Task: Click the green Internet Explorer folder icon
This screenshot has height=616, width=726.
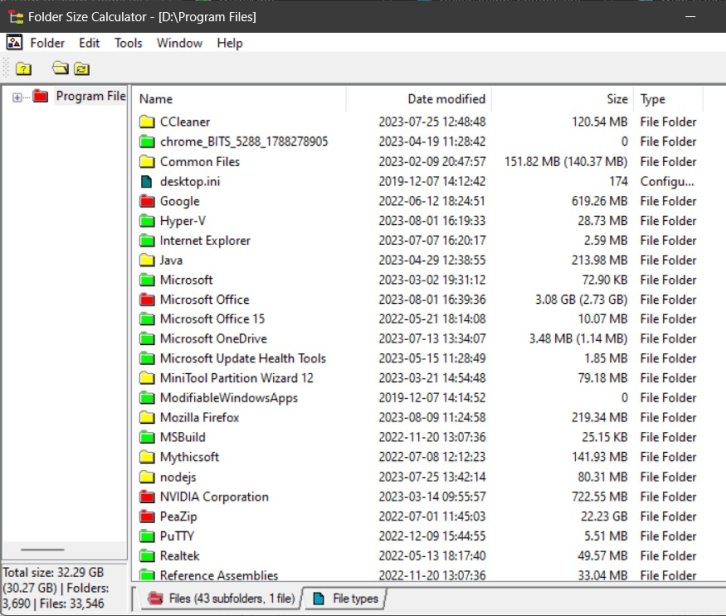Action: pos(147,240)
